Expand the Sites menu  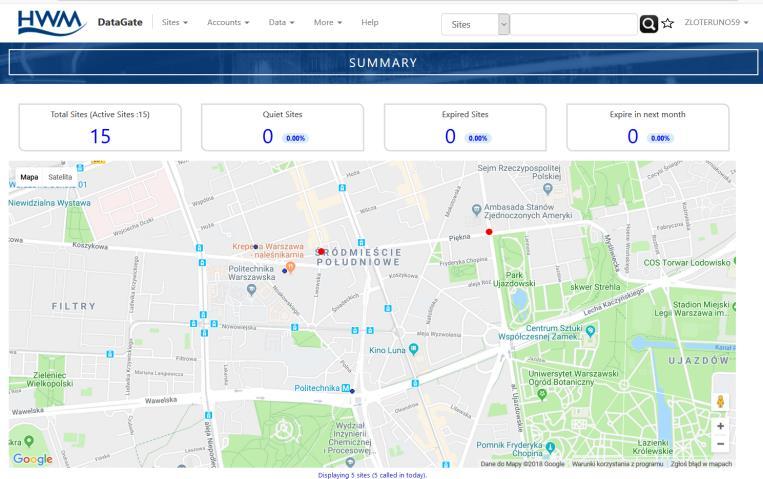pos(175,22)
